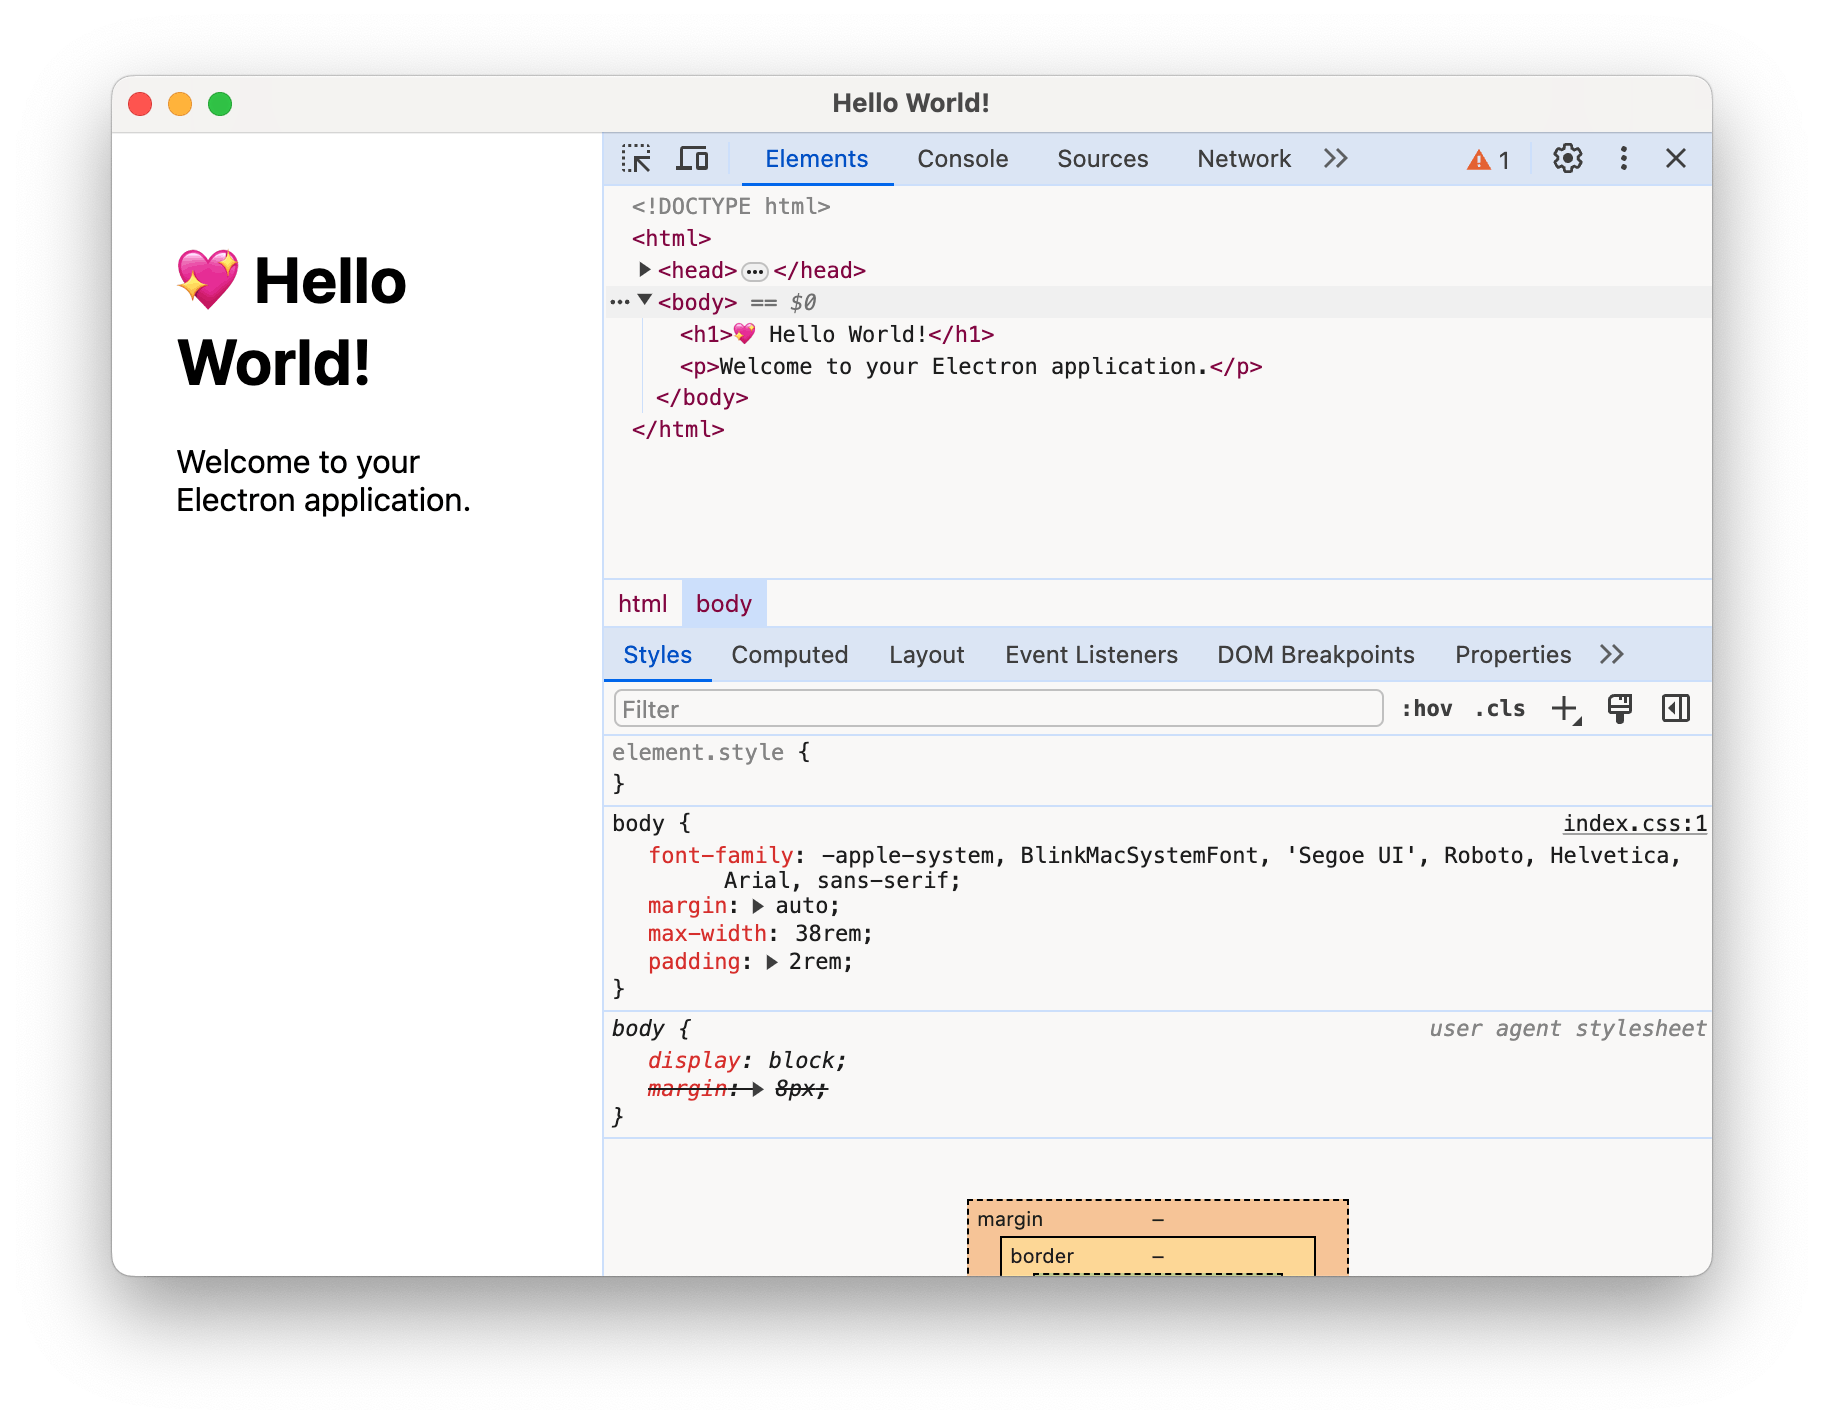The height and width of the screenshot is (1424, 1824).
Task: Switch to the Console panel
Action: (x=961, y=158)
